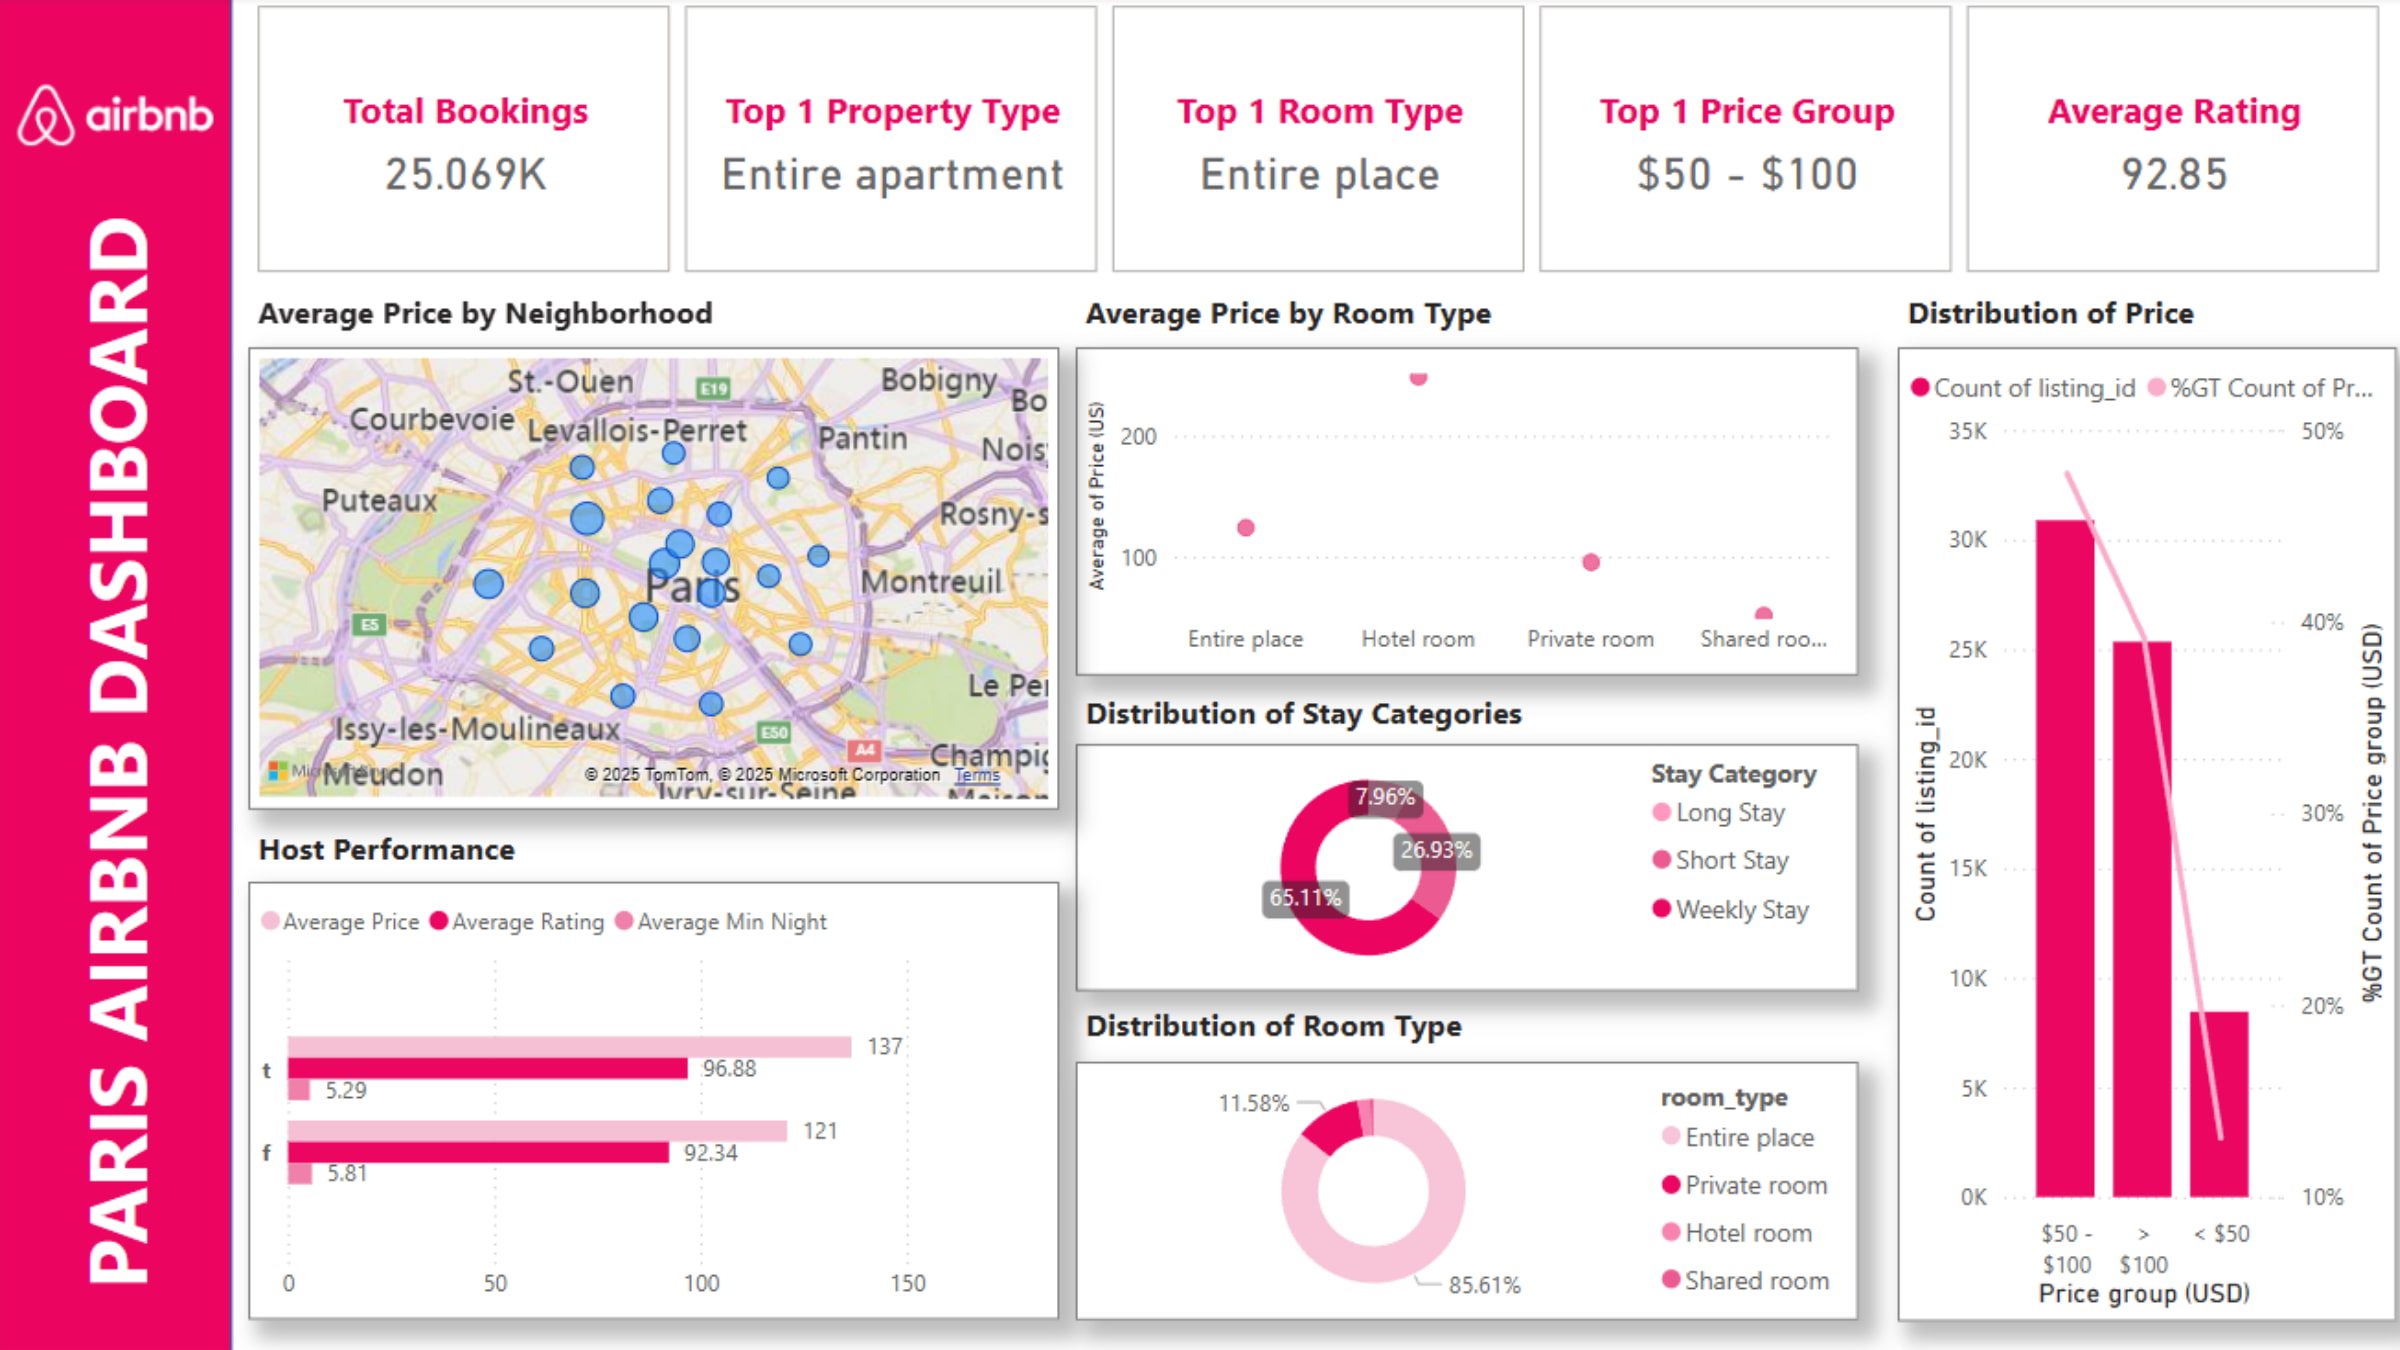The height and width of the screenshot is (1350, 2400).
Task: Click the Short Stay legend color dot
Action: (1660, 860)
